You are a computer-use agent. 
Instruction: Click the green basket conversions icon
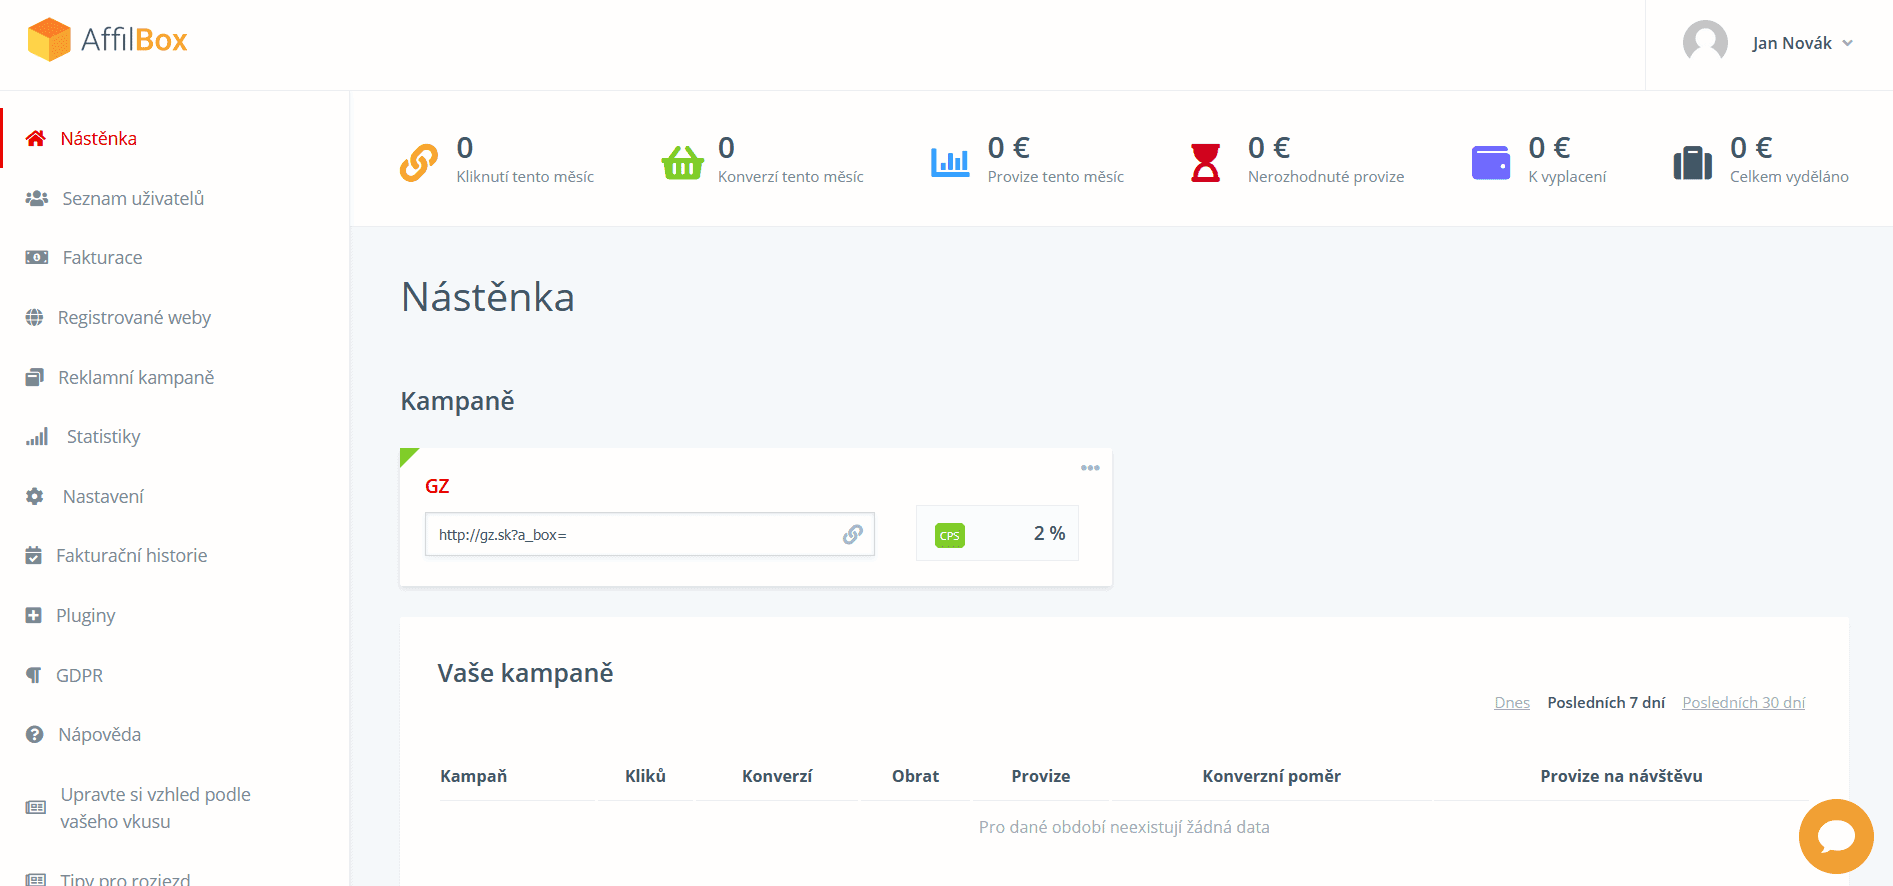[682, 162]
